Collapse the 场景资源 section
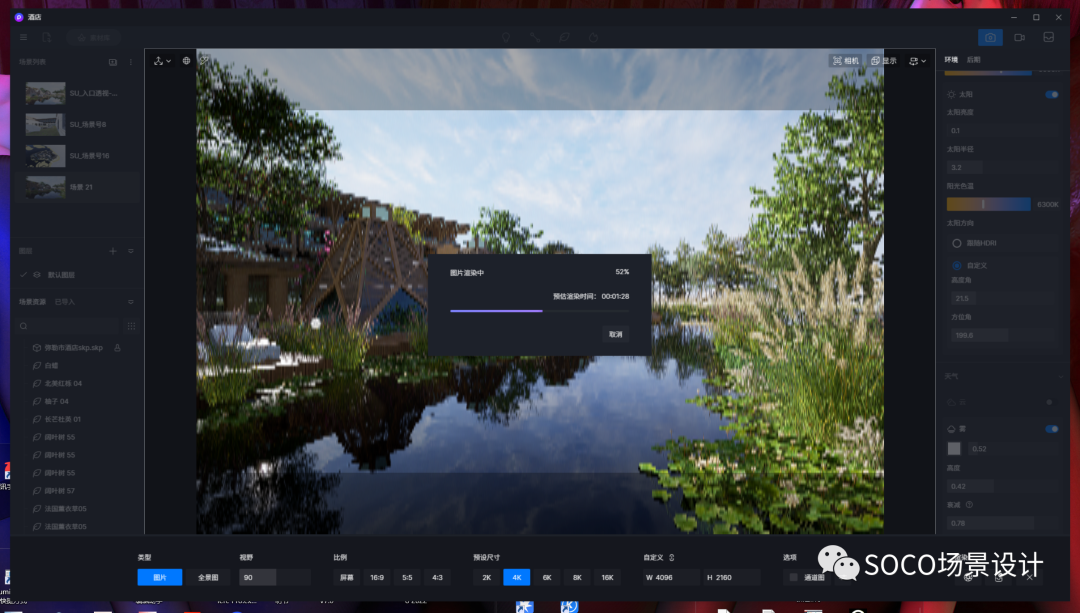1080x613 pixels. [x=131, y=302]
